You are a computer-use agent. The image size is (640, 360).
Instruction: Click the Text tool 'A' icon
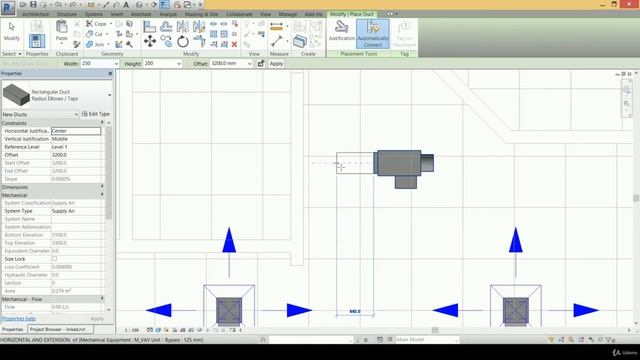(126, 4)
